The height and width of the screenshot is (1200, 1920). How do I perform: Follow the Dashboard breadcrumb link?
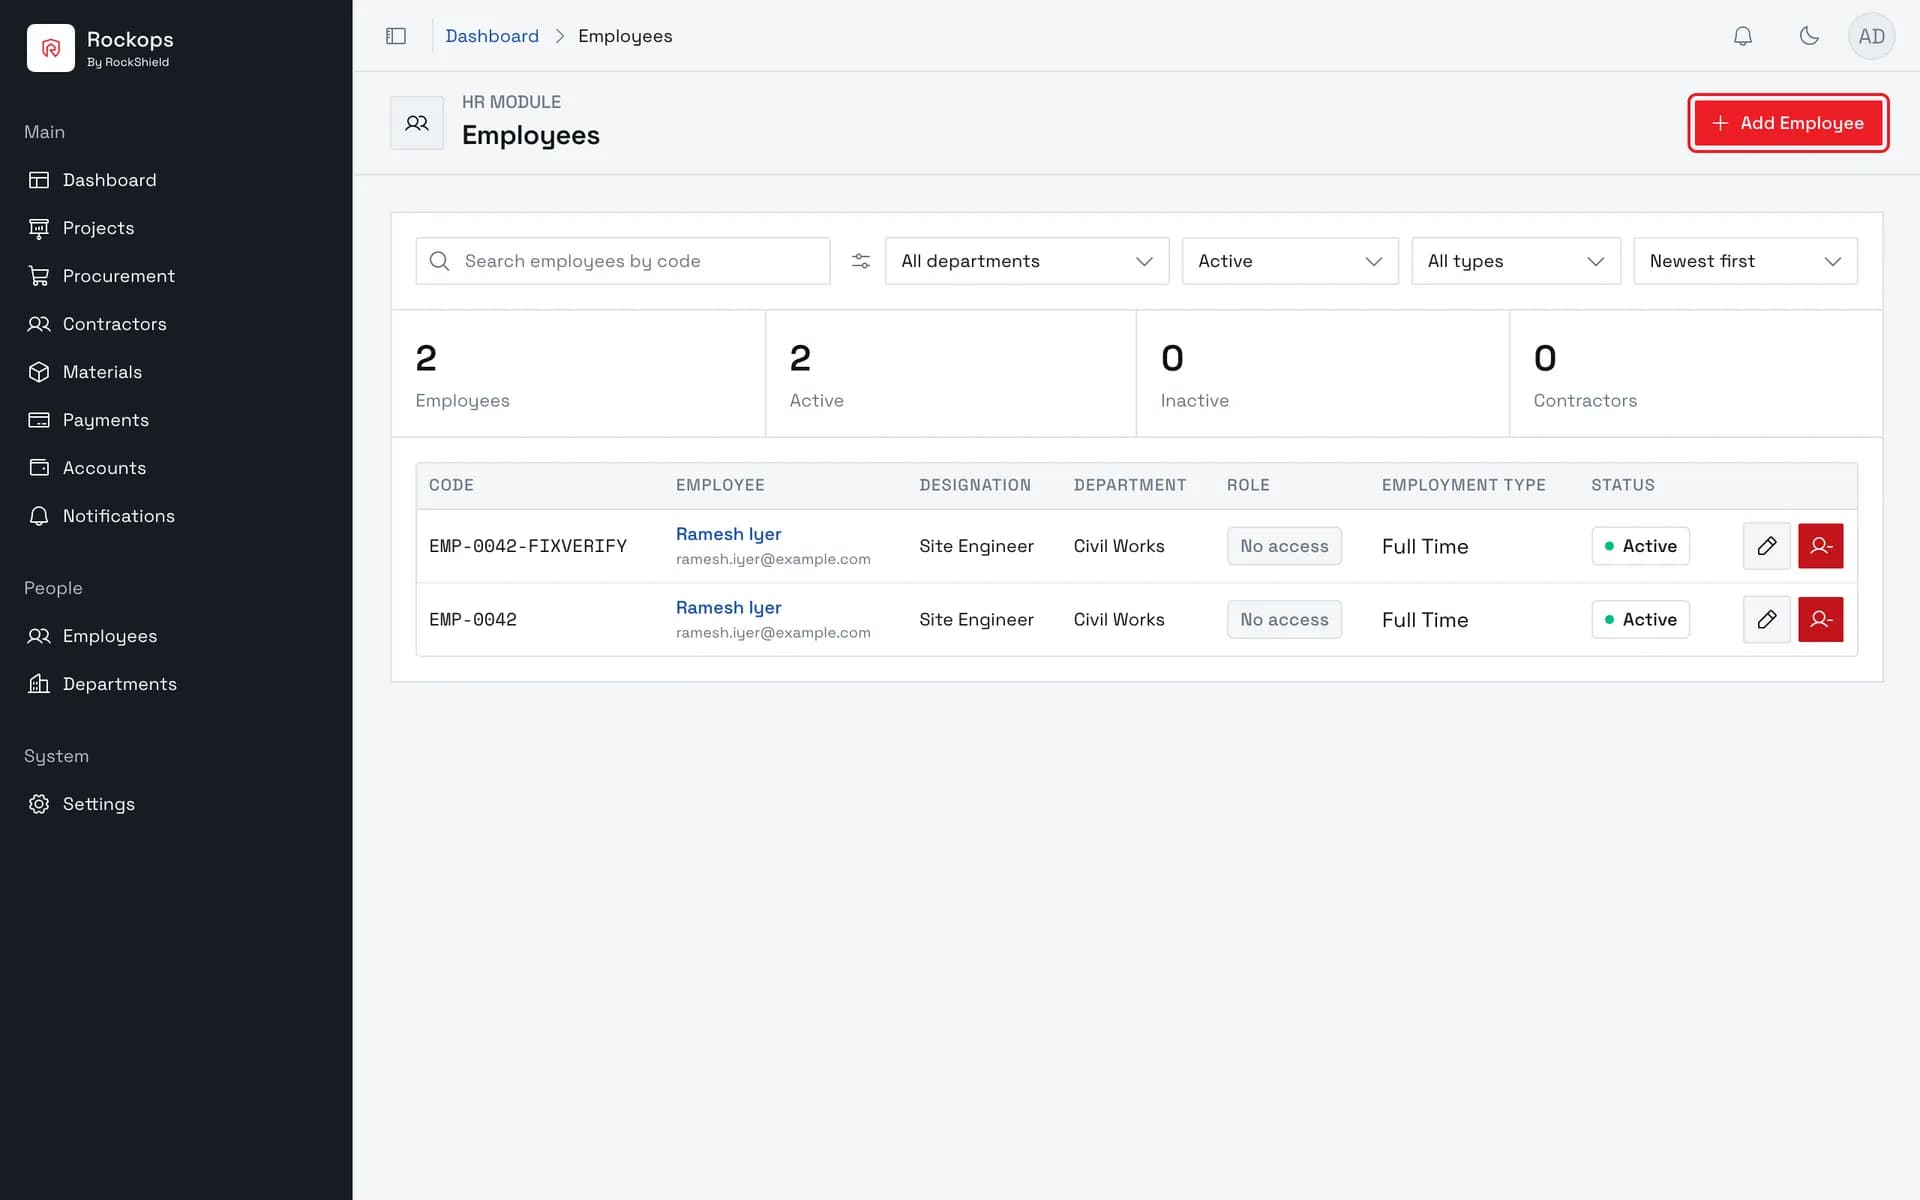pos(492,36)
